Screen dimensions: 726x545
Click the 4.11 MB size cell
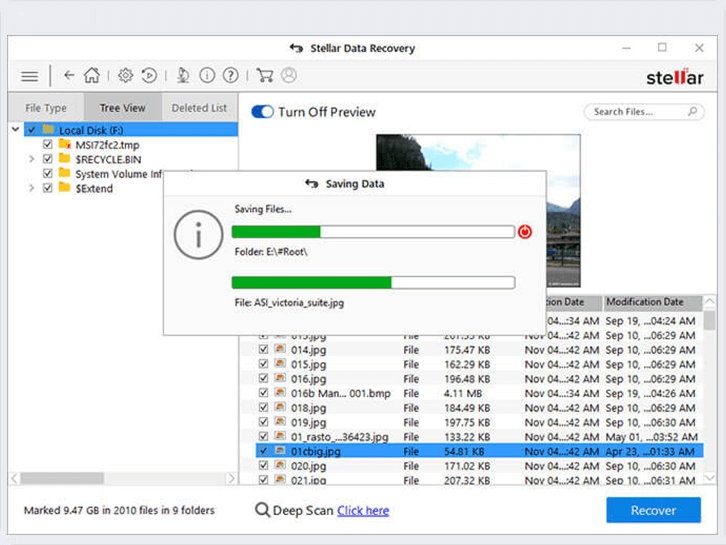coord(463,393)
